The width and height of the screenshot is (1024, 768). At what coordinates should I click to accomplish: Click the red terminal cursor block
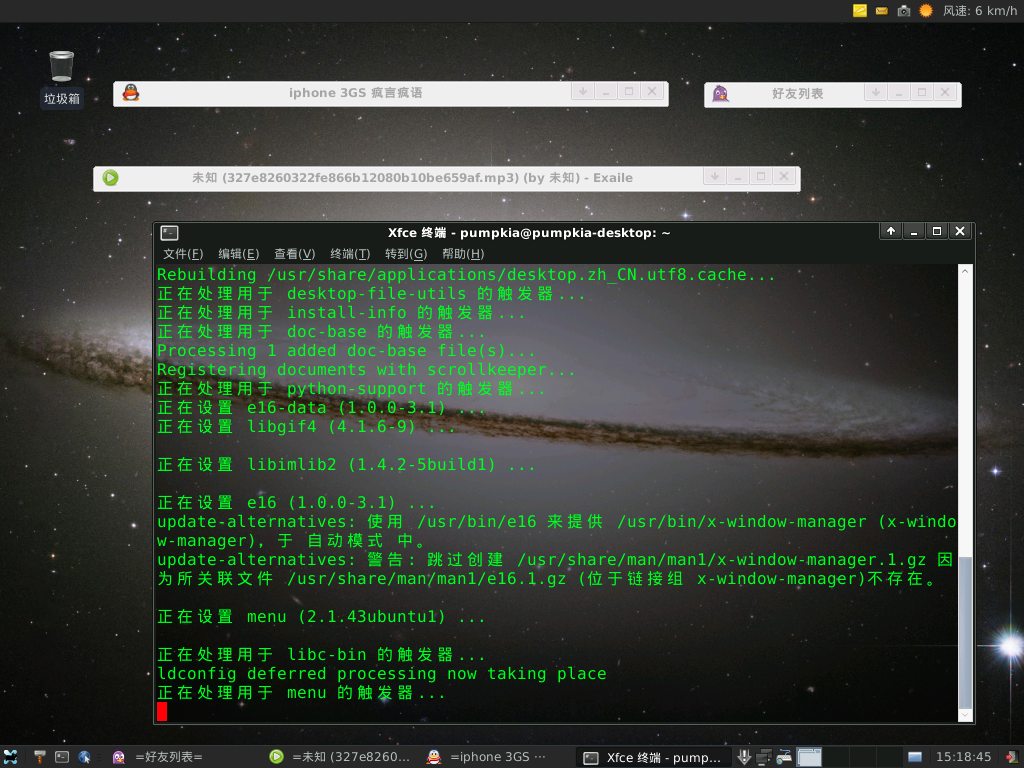tap(162, 712)
